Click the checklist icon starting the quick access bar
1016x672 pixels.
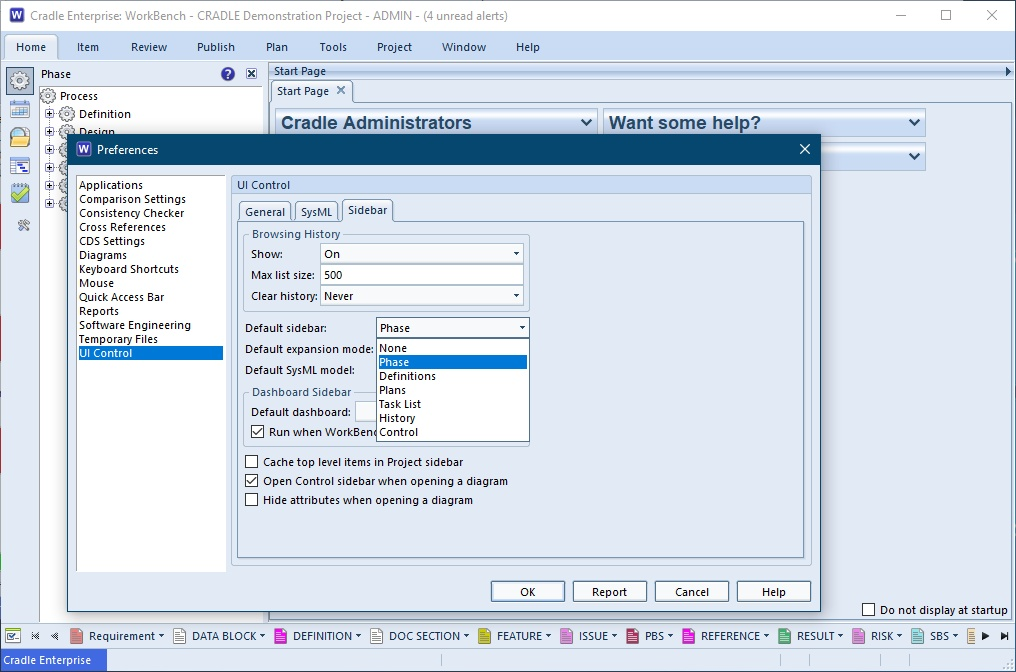(x=12, y=636)
